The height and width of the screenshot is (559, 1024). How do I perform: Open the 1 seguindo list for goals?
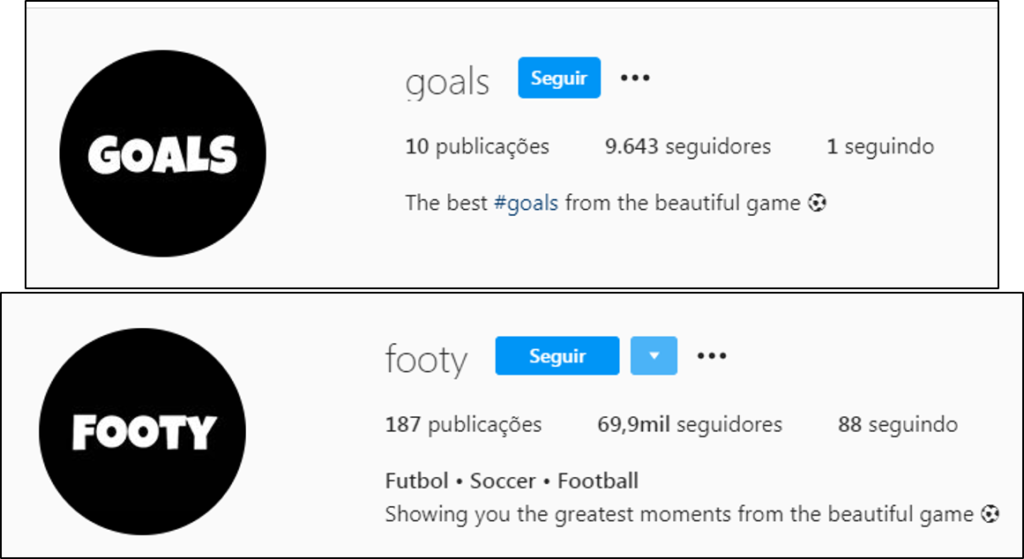880,147
